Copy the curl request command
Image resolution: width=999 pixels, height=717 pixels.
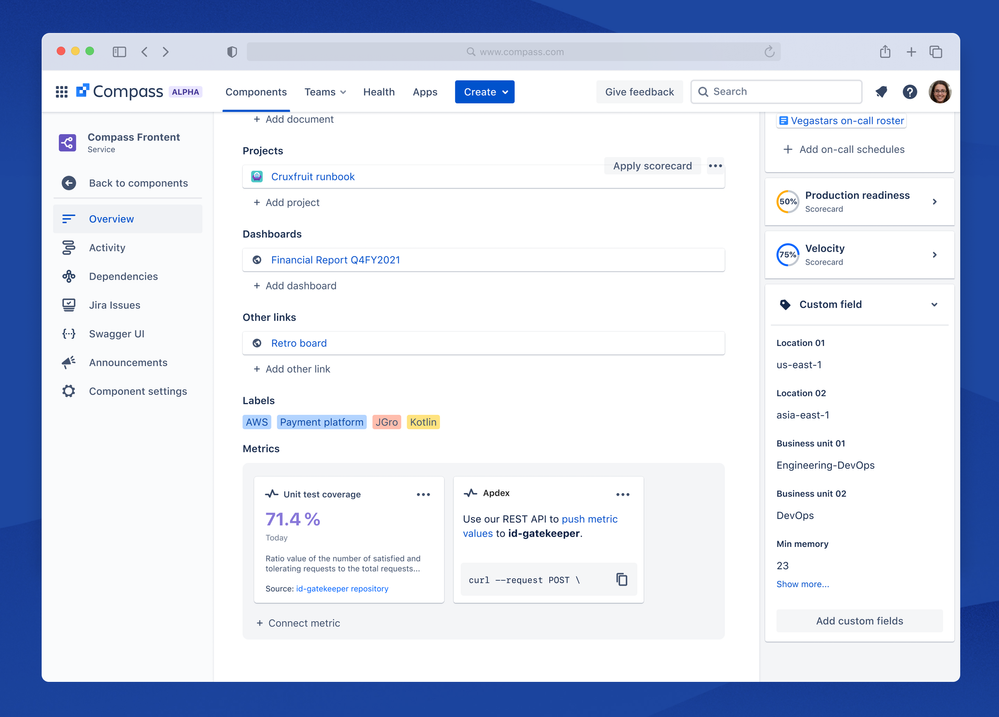tap(622, 579)
